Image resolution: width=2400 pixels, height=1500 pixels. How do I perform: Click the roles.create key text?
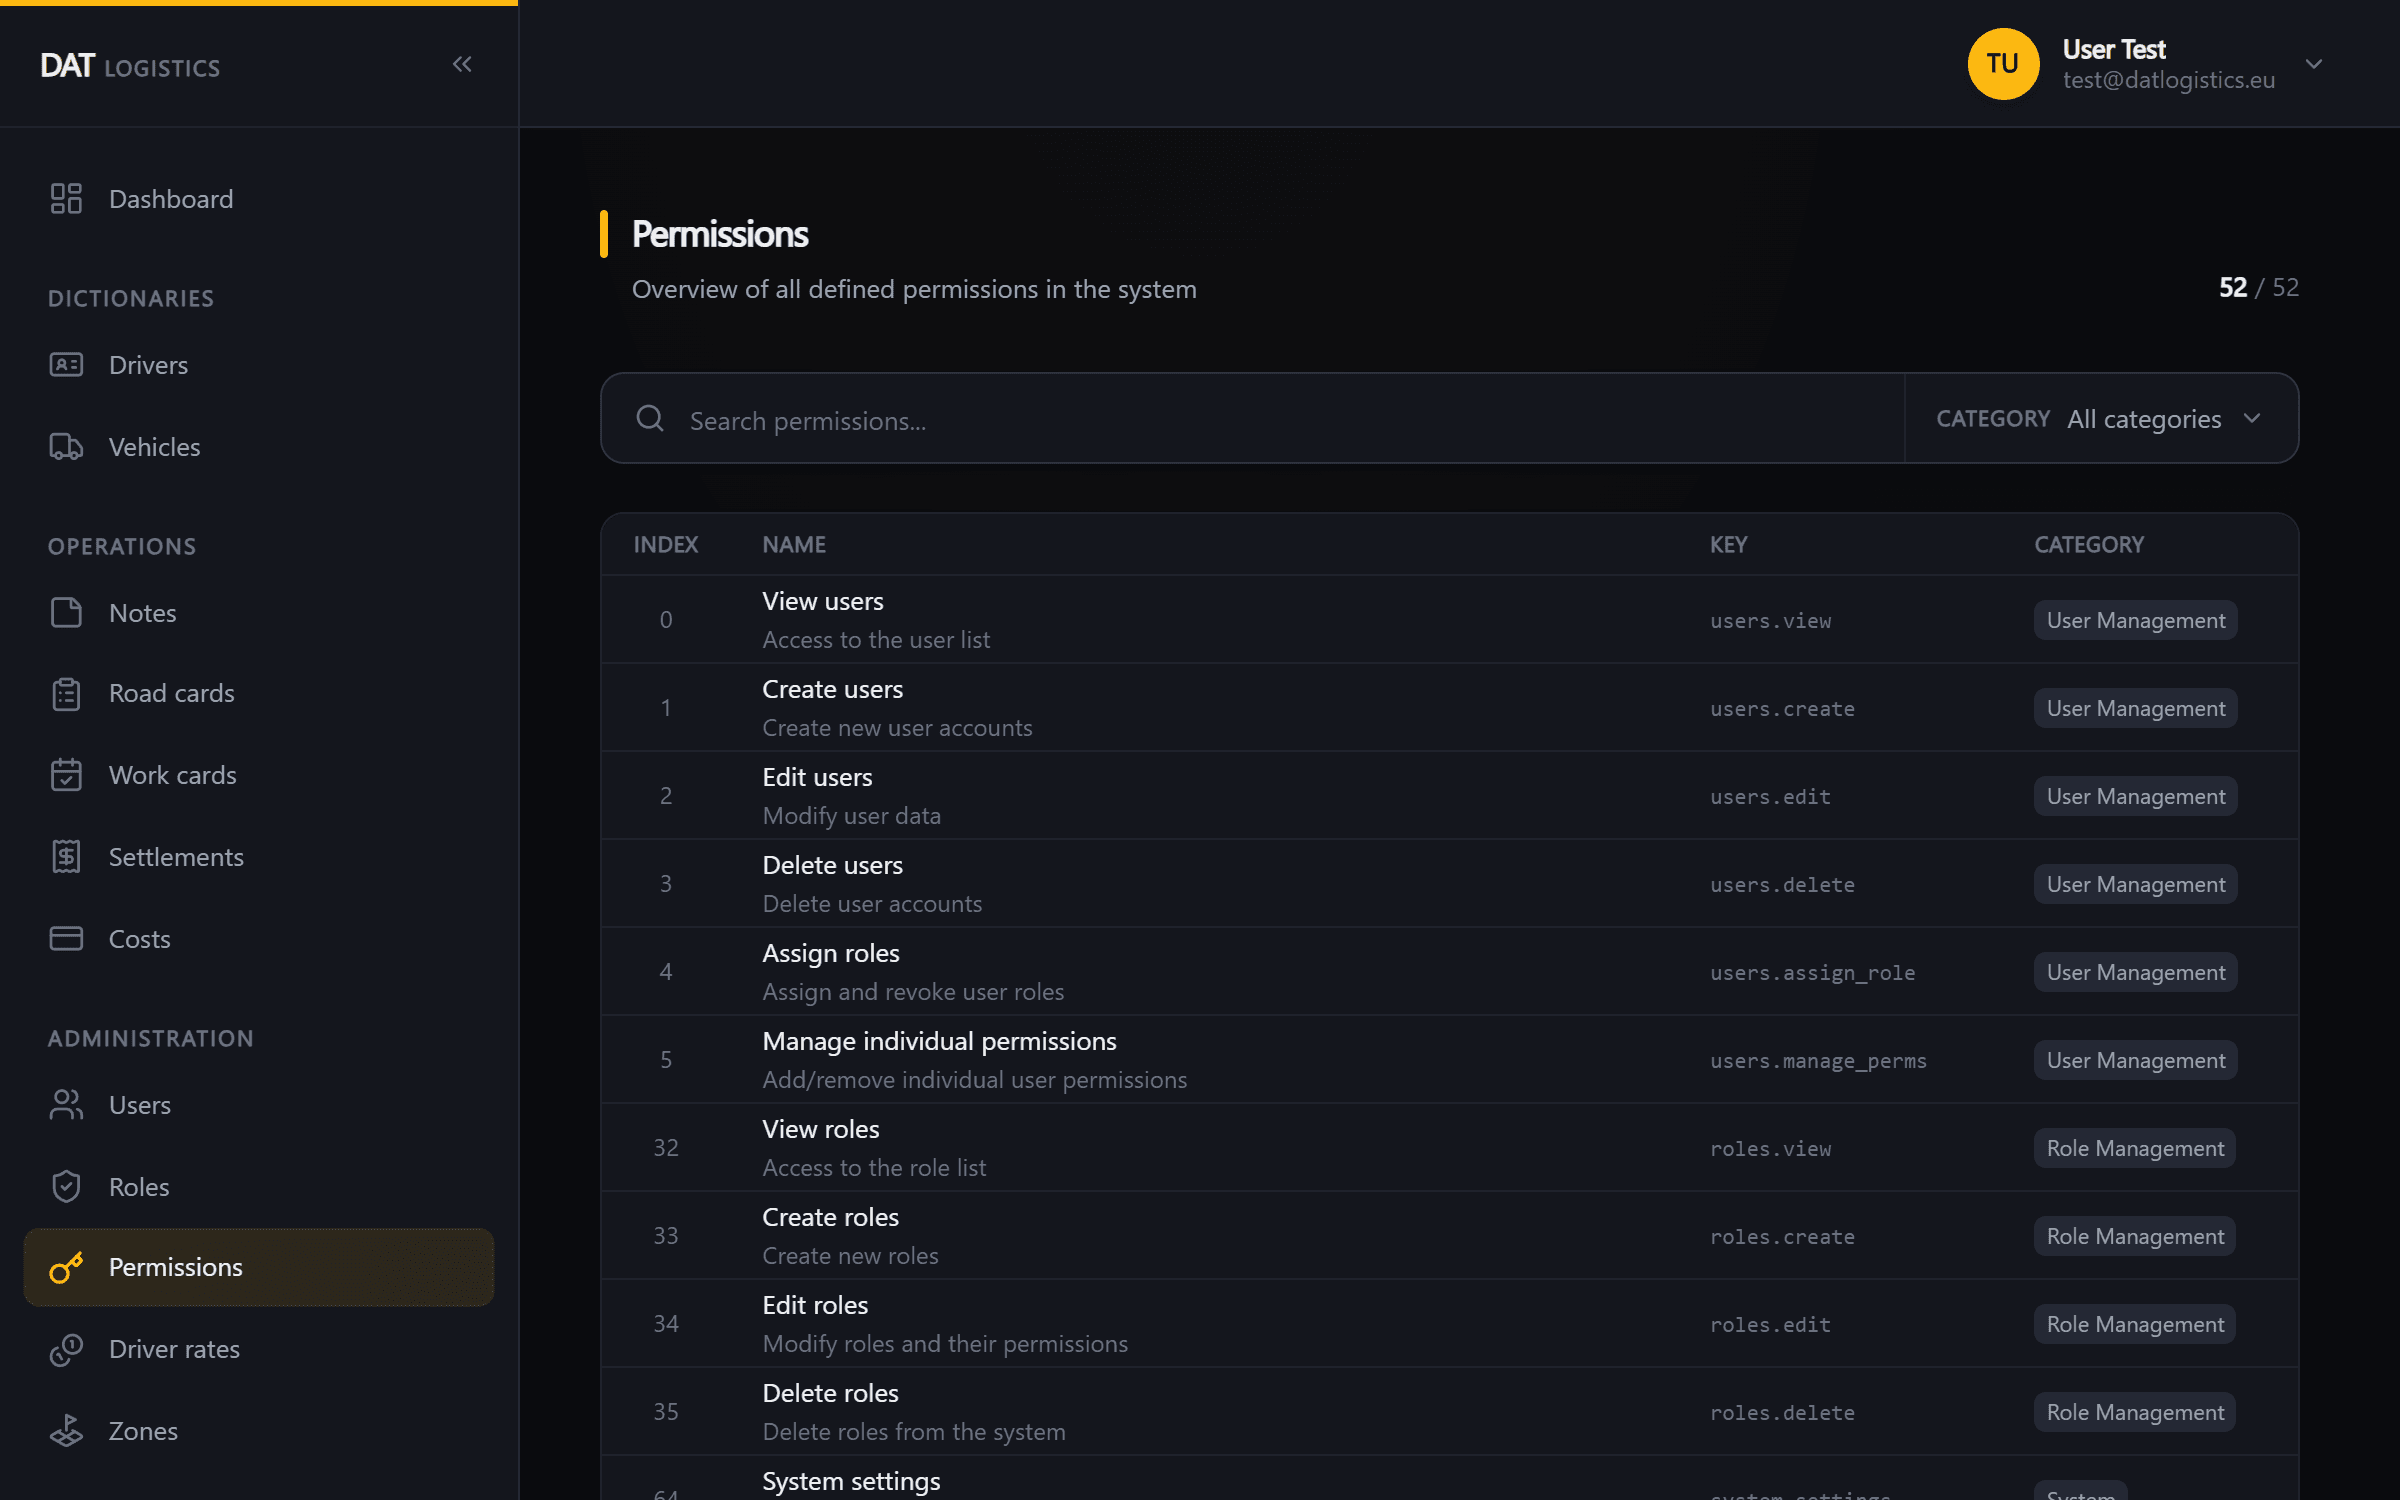(1782, 1236)
